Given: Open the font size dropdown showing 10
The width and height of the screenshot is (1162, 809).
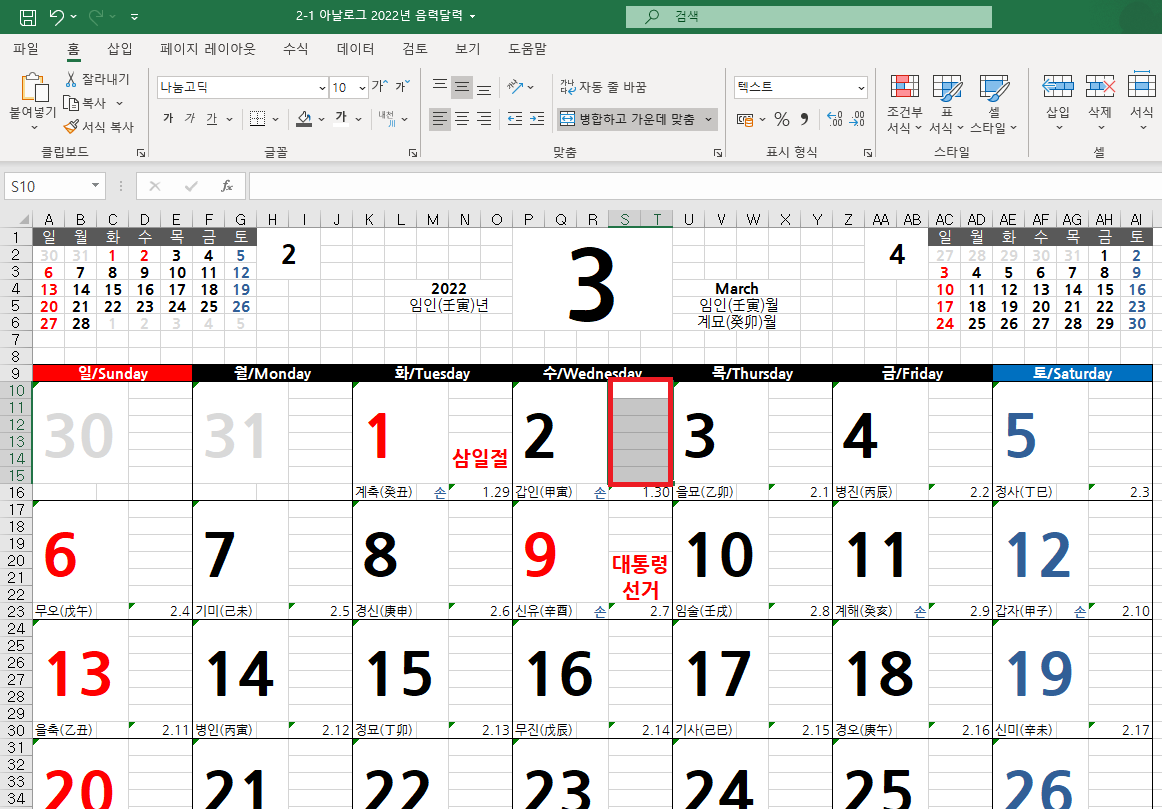Looking at the screenshot, I should tap(362, 87).
